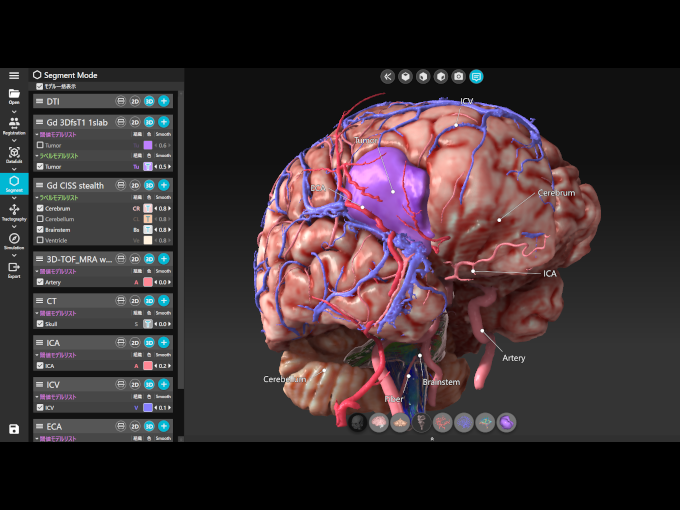Click the Export icon in sidebar

tap(14, 267)
